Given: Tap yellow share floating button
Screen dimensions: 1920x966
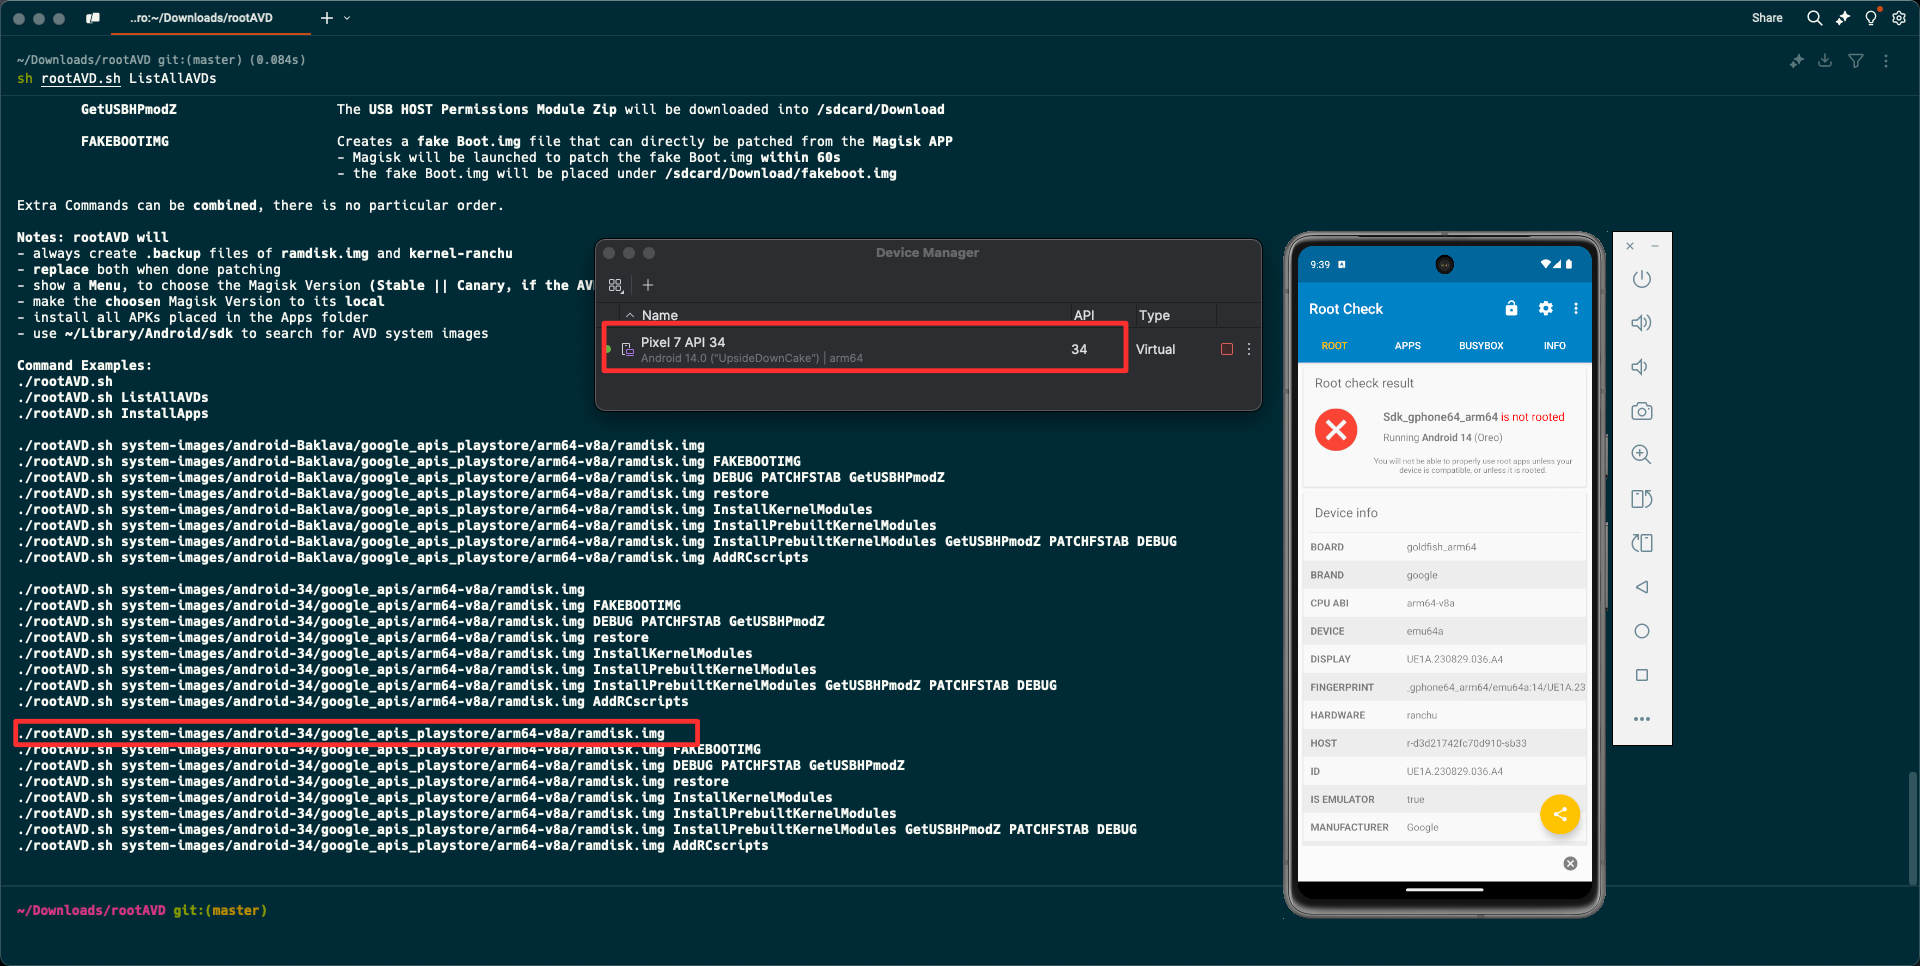Looking at the screenshot, I should point(1560,814).
